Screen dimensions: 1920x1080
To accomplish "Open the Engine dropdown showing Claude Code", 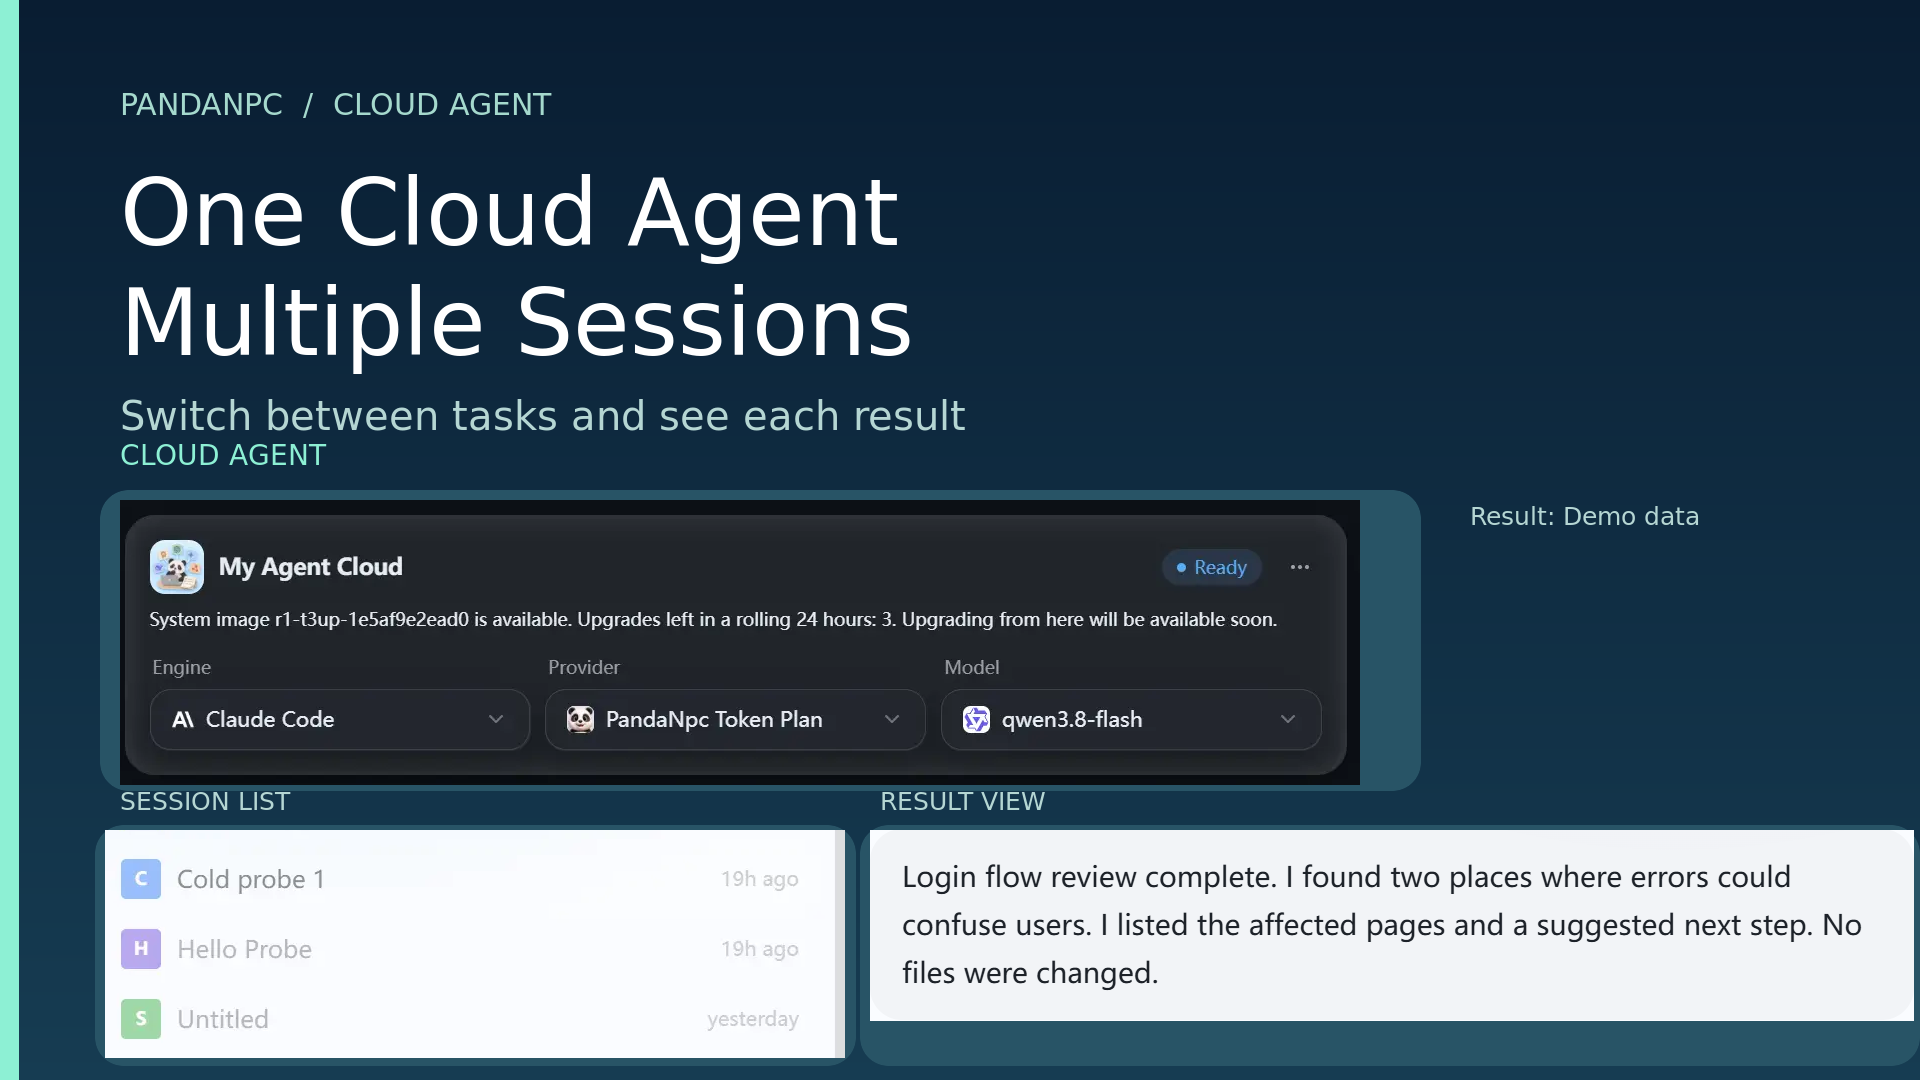I will (x=340, y=719).
